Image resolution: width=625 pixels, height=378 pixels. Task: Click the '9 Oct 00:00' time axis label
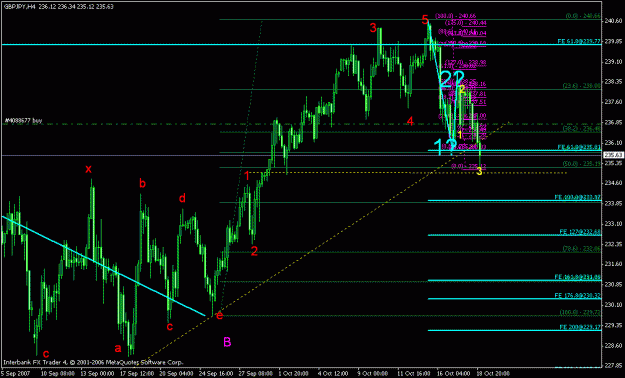(x=373, y=374)
